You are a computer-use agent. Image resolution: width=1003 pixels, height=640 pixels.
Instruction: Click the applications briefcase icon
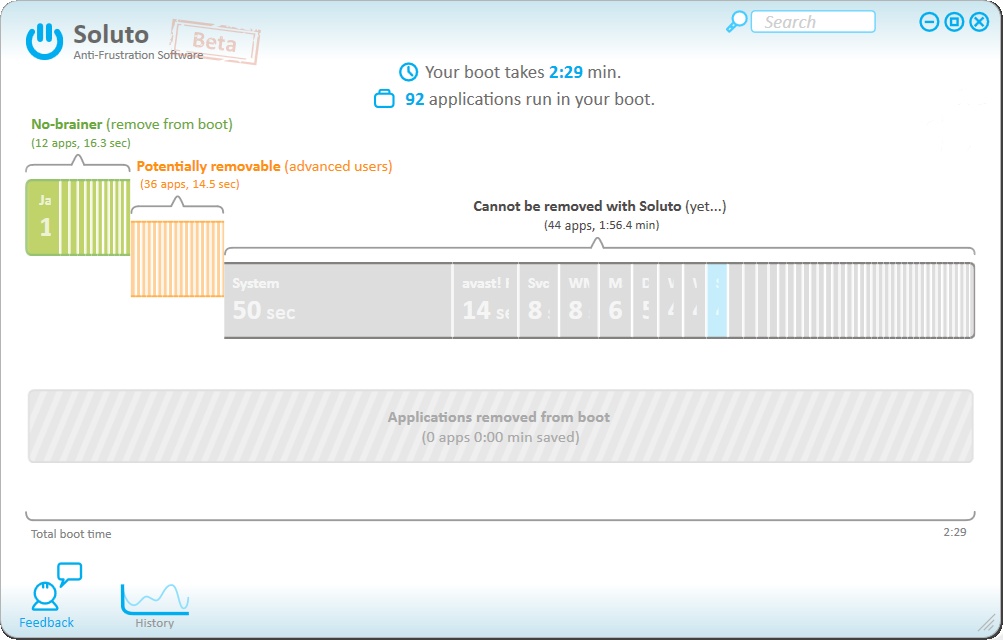pos(384,99)
